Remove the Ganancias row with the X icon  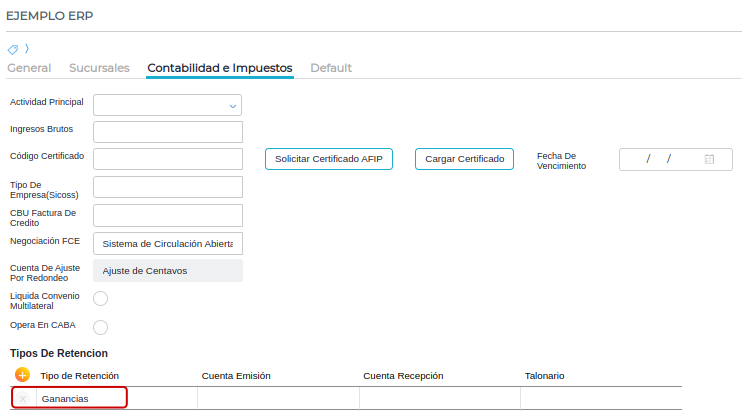coord(22,399)
